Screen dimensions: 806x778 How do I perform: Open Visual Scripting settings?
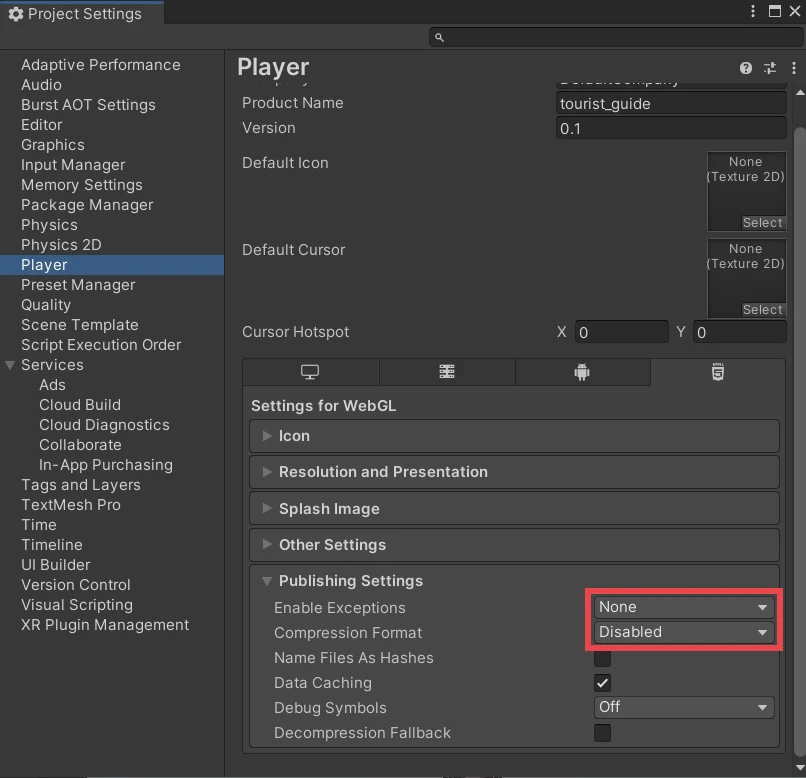click(x=77, y=605)
